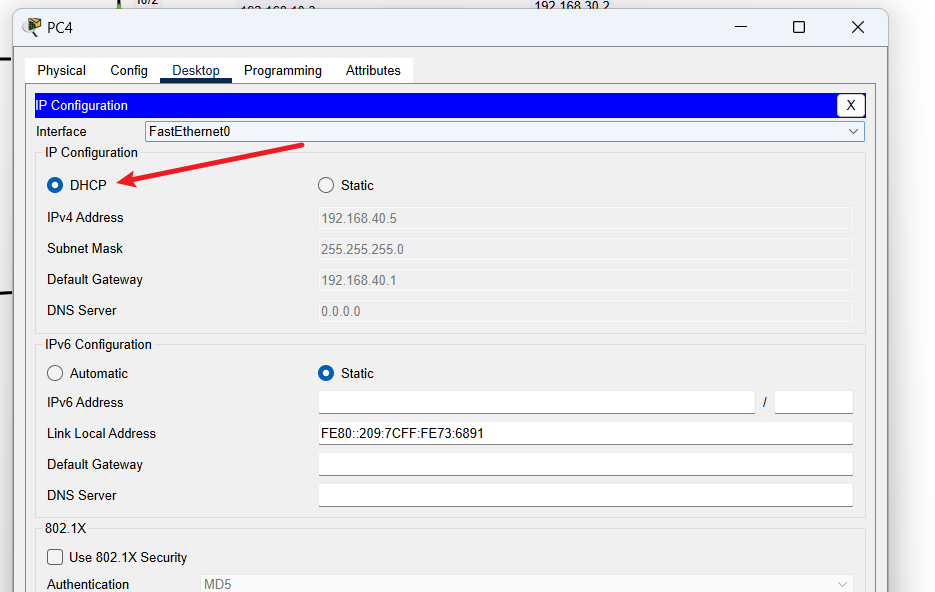Select the IPv4 Static radio button
The image size is (935, 592).
(326, 185)
